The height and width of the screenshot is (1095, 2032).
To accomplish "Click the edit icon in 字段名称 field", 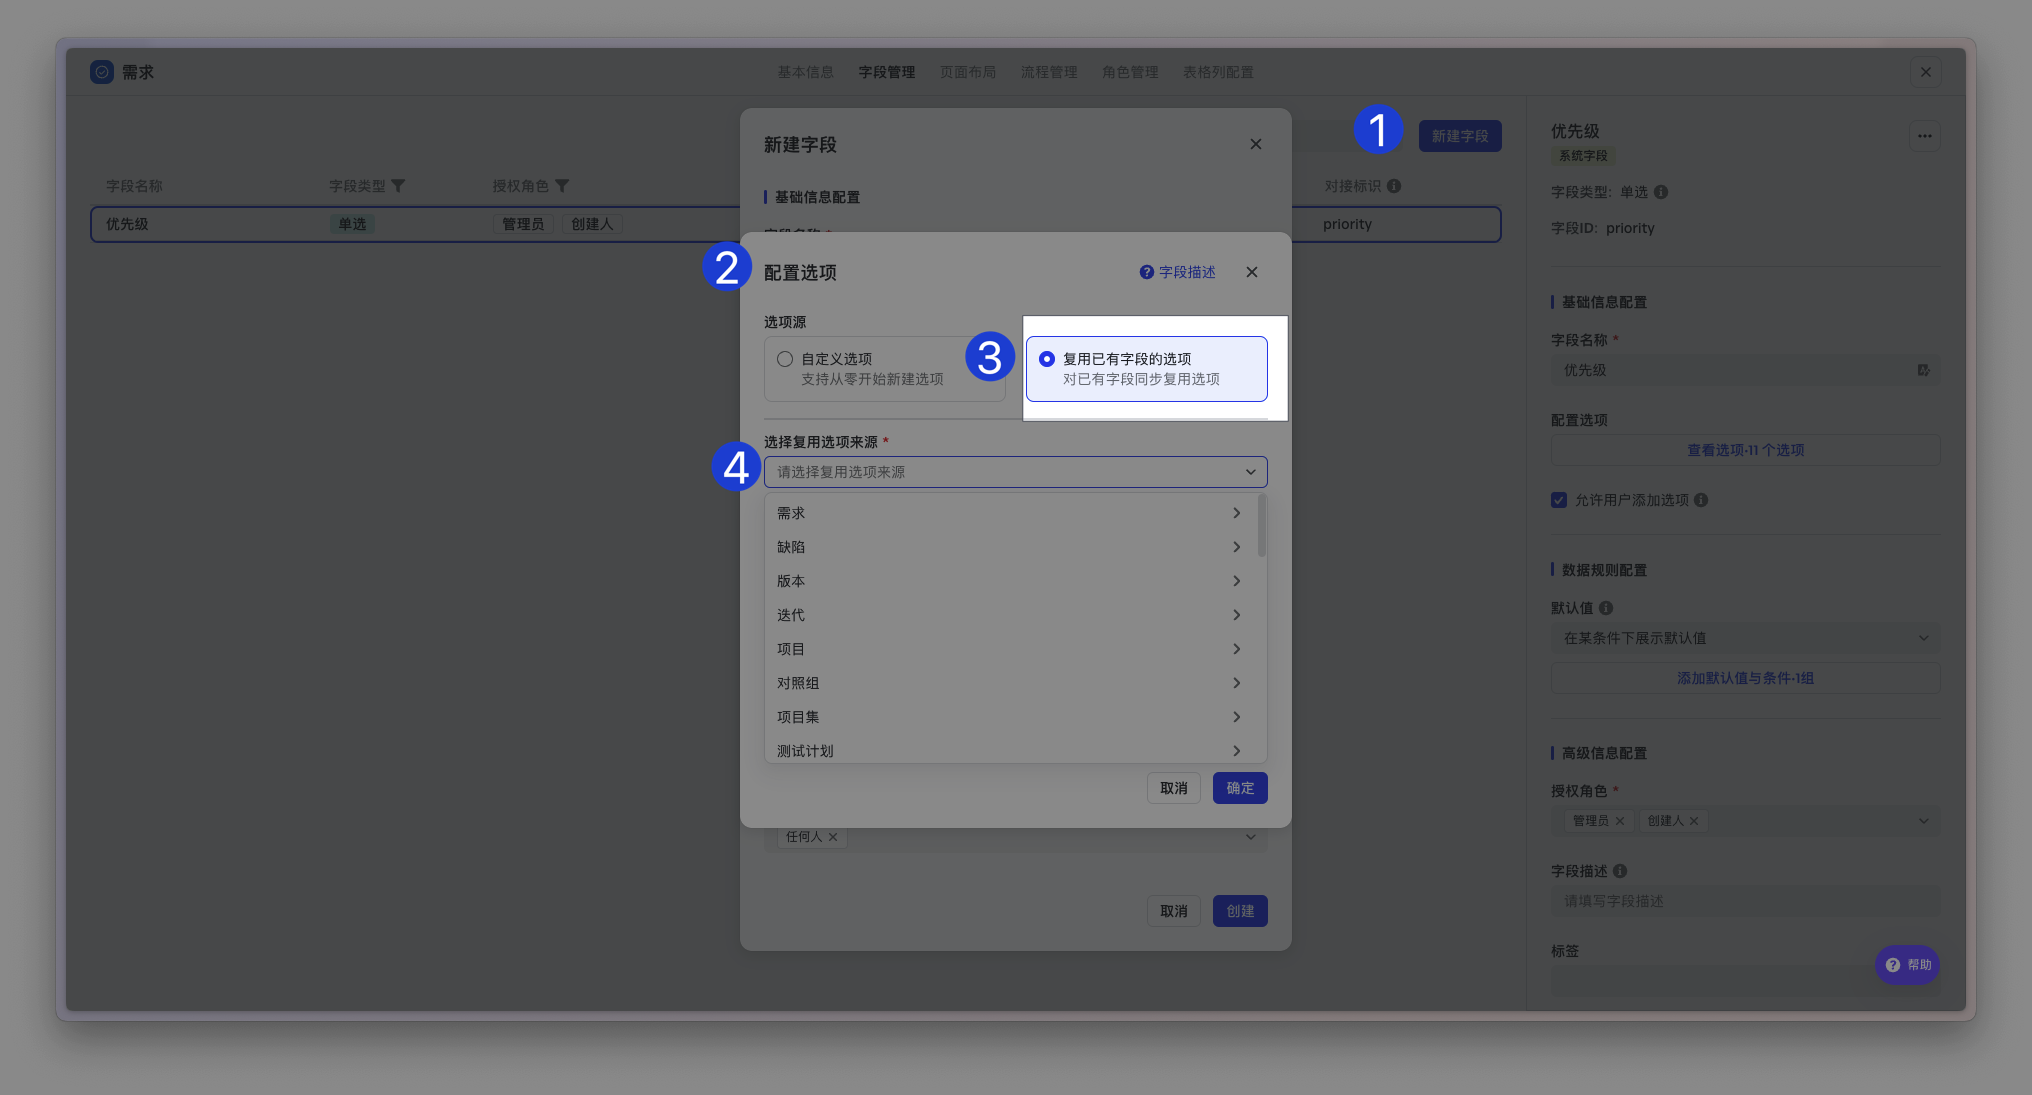I will click(1923, 370).
